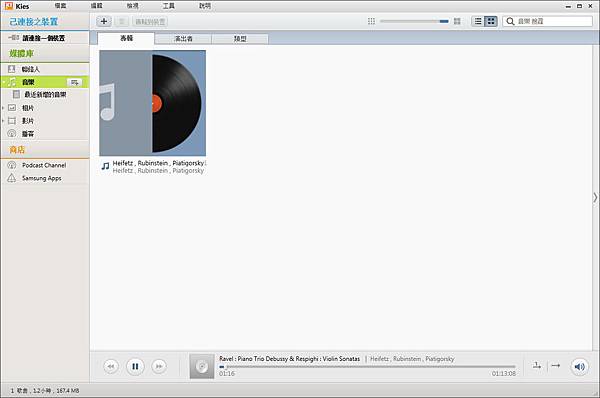Open the recently added music playlist

45,95
